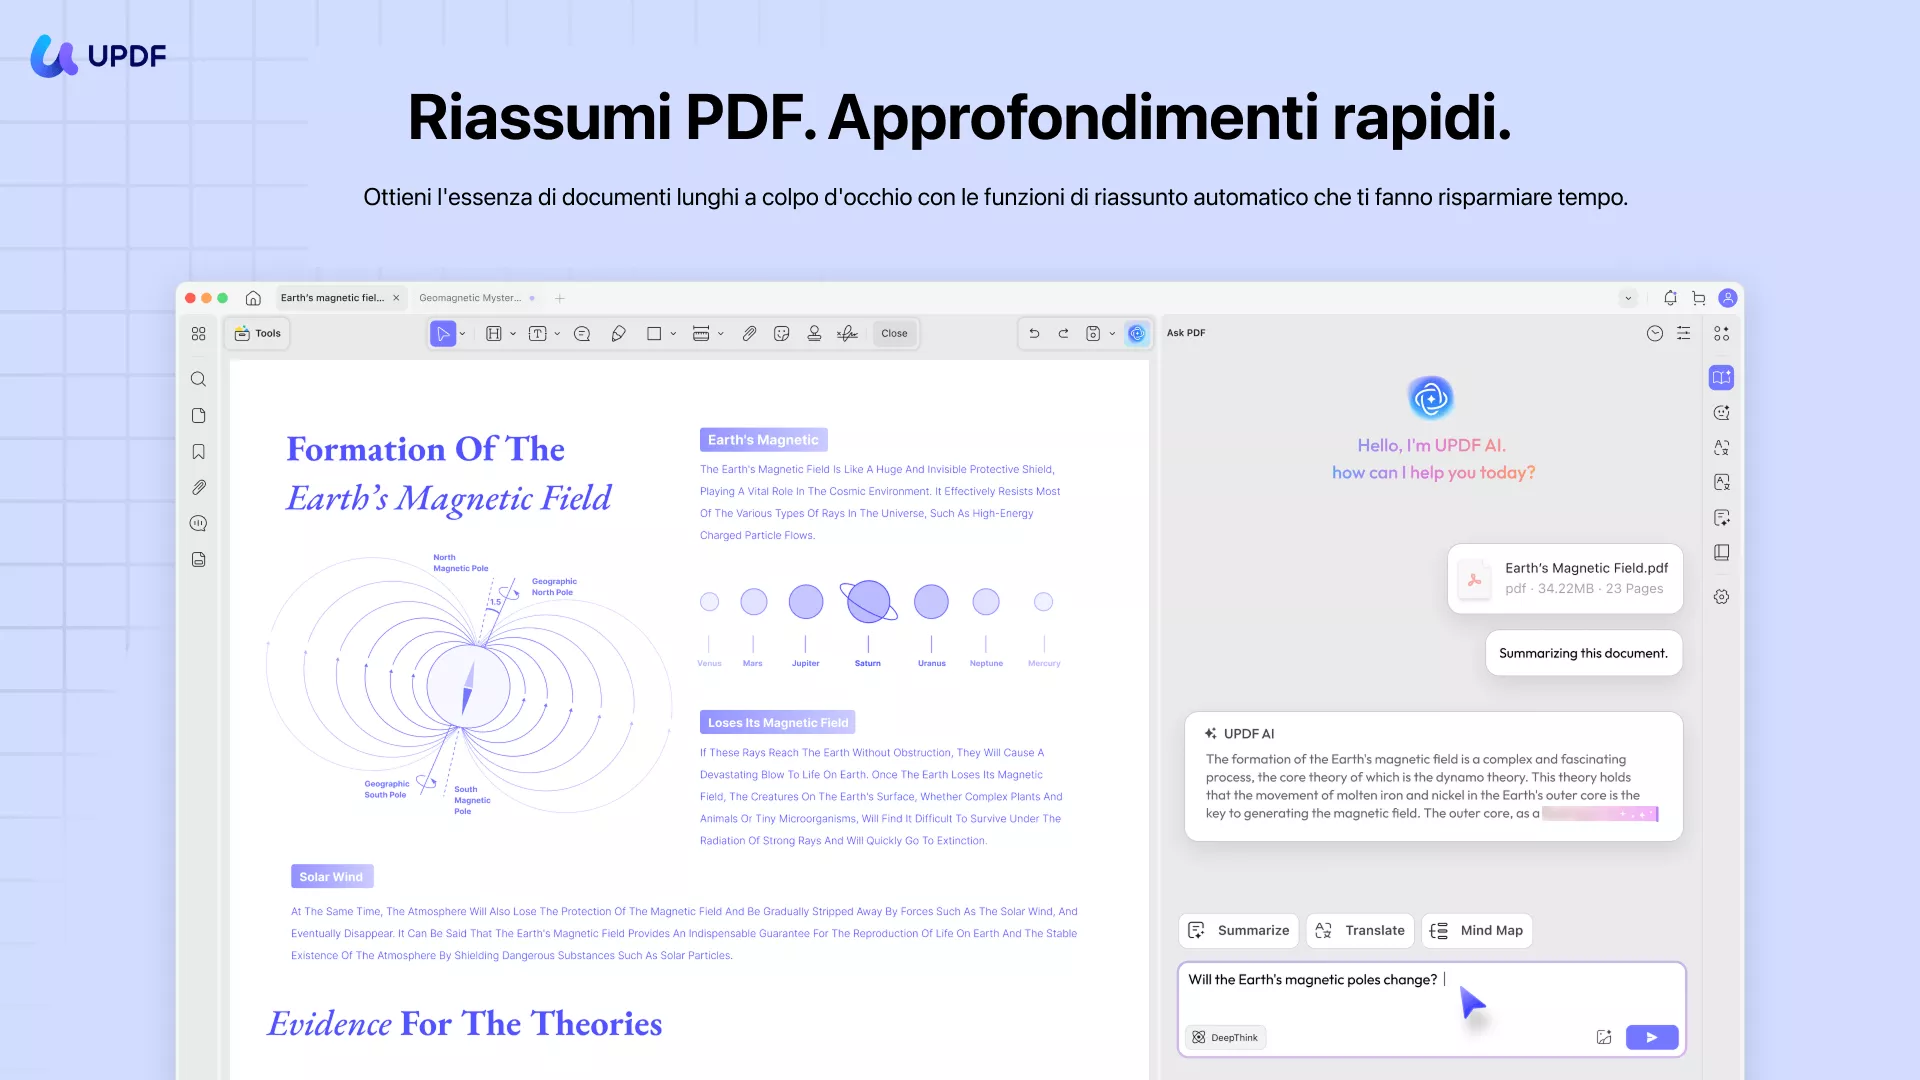1920x1080 pixels.
Task: Click the Undo icon
Action: tap(1034, 333)
